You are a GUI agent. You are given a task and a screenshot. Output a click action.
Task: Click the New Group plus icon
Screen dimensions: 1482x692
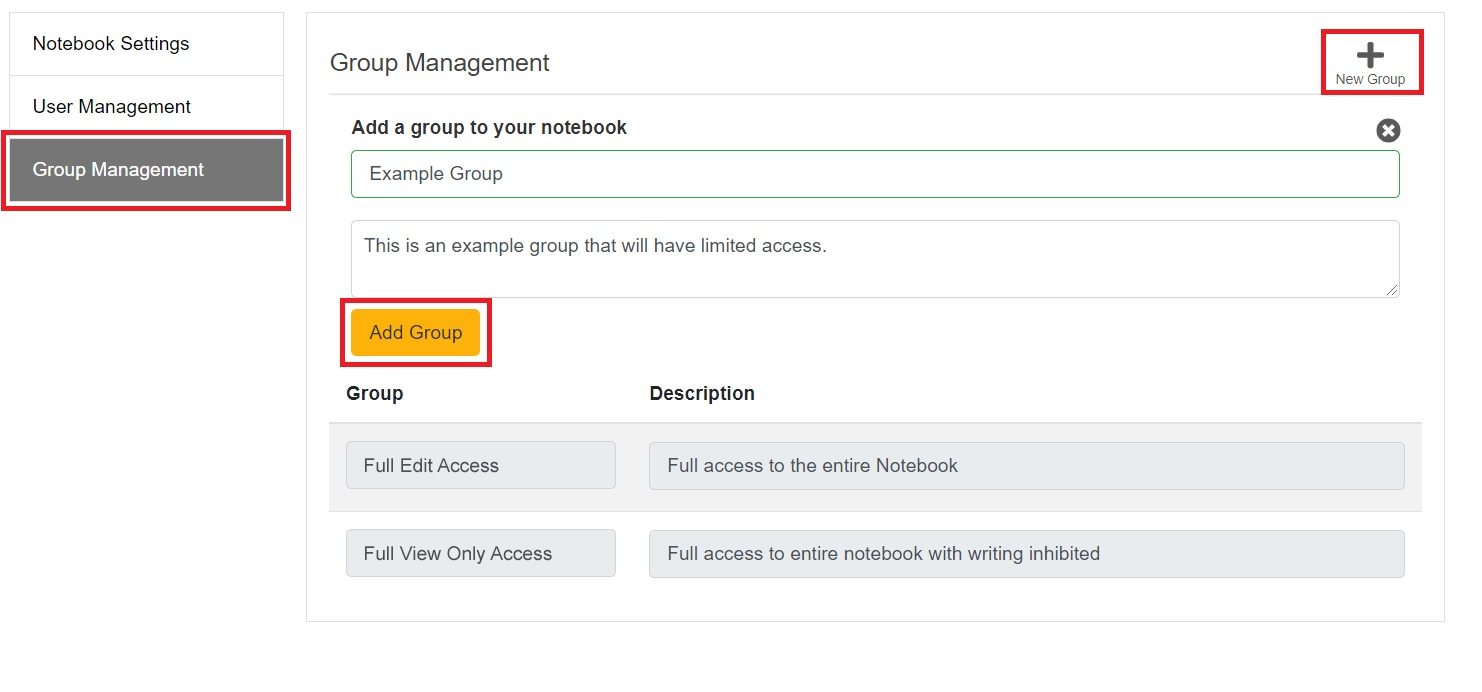pyautogui.click(x=1370, y=56)
